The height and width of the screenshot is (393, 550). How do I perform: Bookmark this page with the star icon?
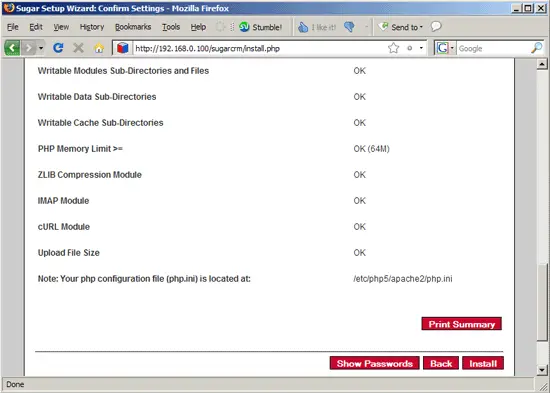pyautogui.click(x=394, y=48)
